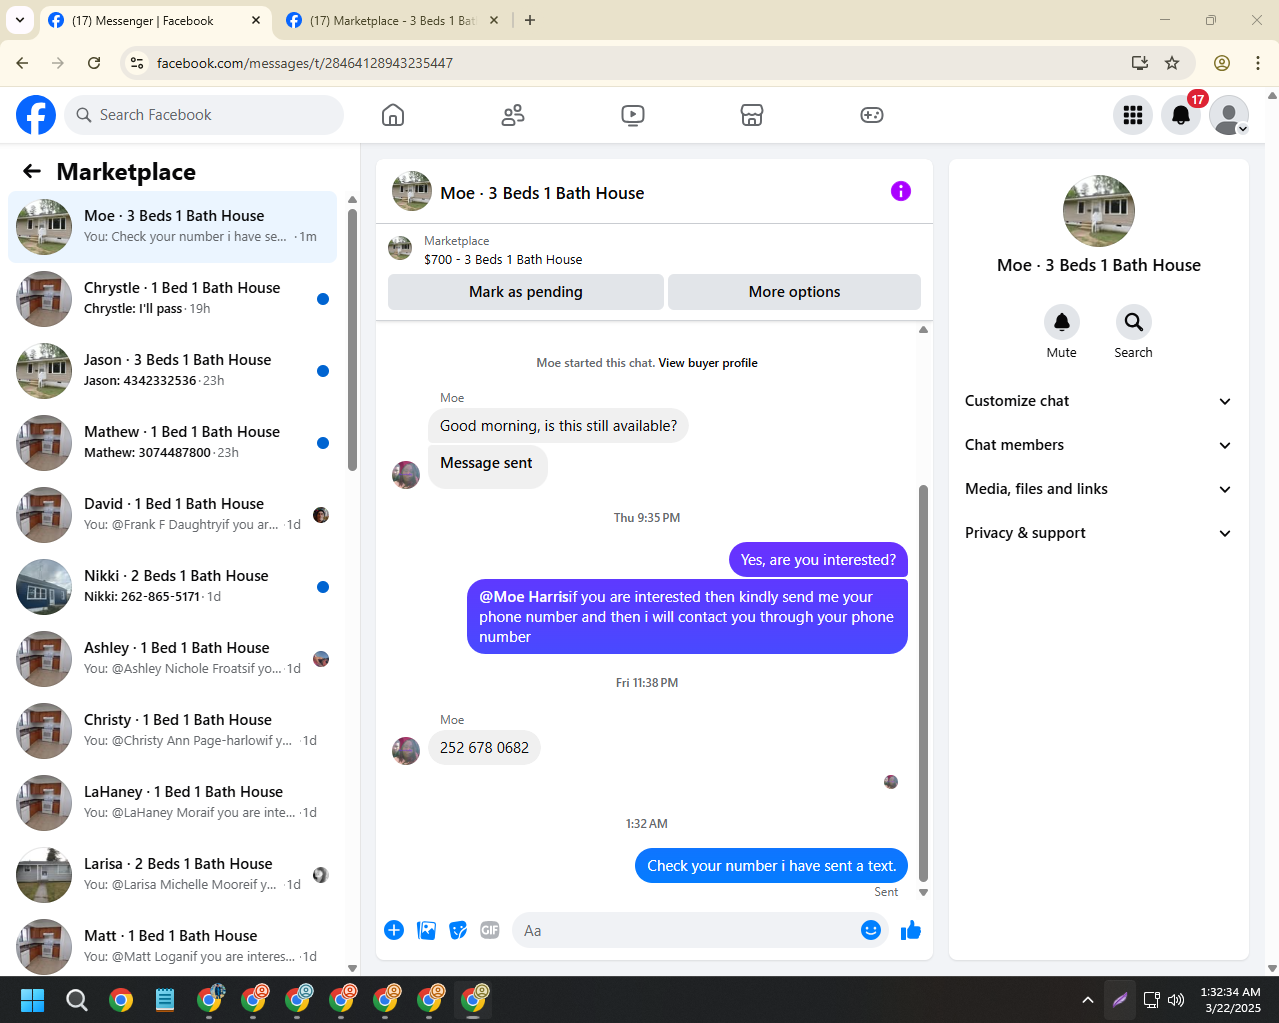Open the Friends icon in top navigation
Image resolution: width=1279 pixels, height=1023 pixels.
513,115
